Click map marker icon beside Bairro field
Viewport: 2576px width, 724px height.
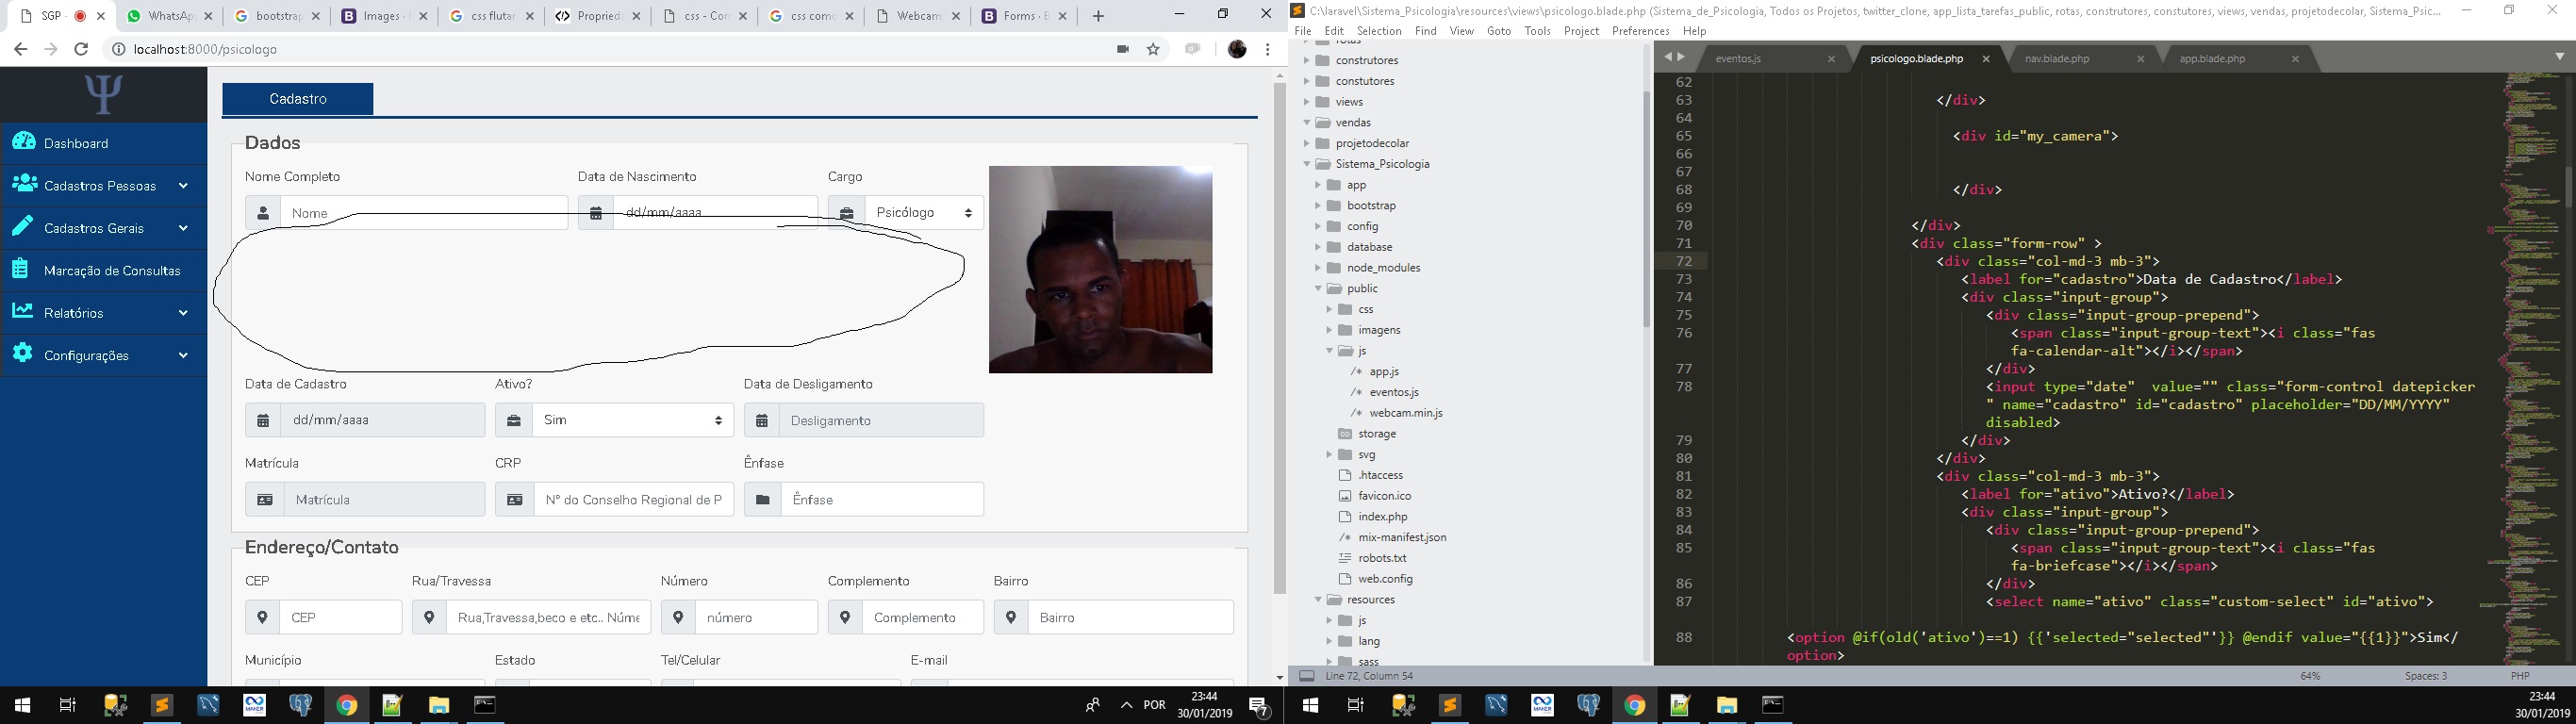pos(1011,617)
